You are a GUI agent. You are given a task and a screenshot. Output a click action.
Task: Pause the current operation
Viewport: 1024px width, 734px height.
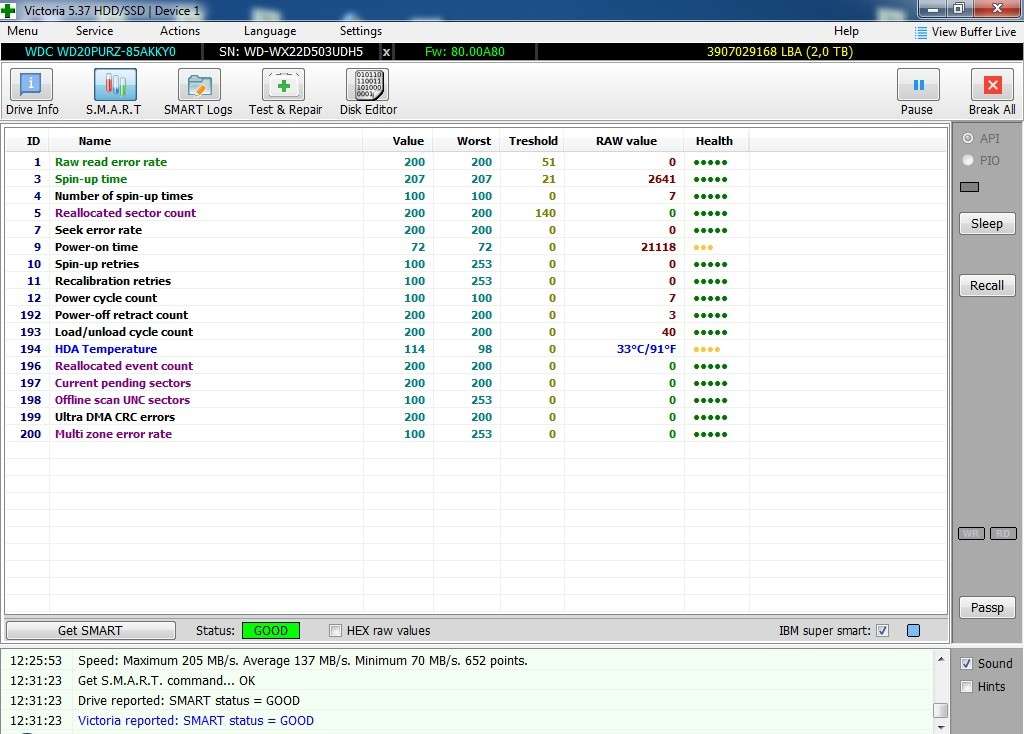click(x=917, y=92)
